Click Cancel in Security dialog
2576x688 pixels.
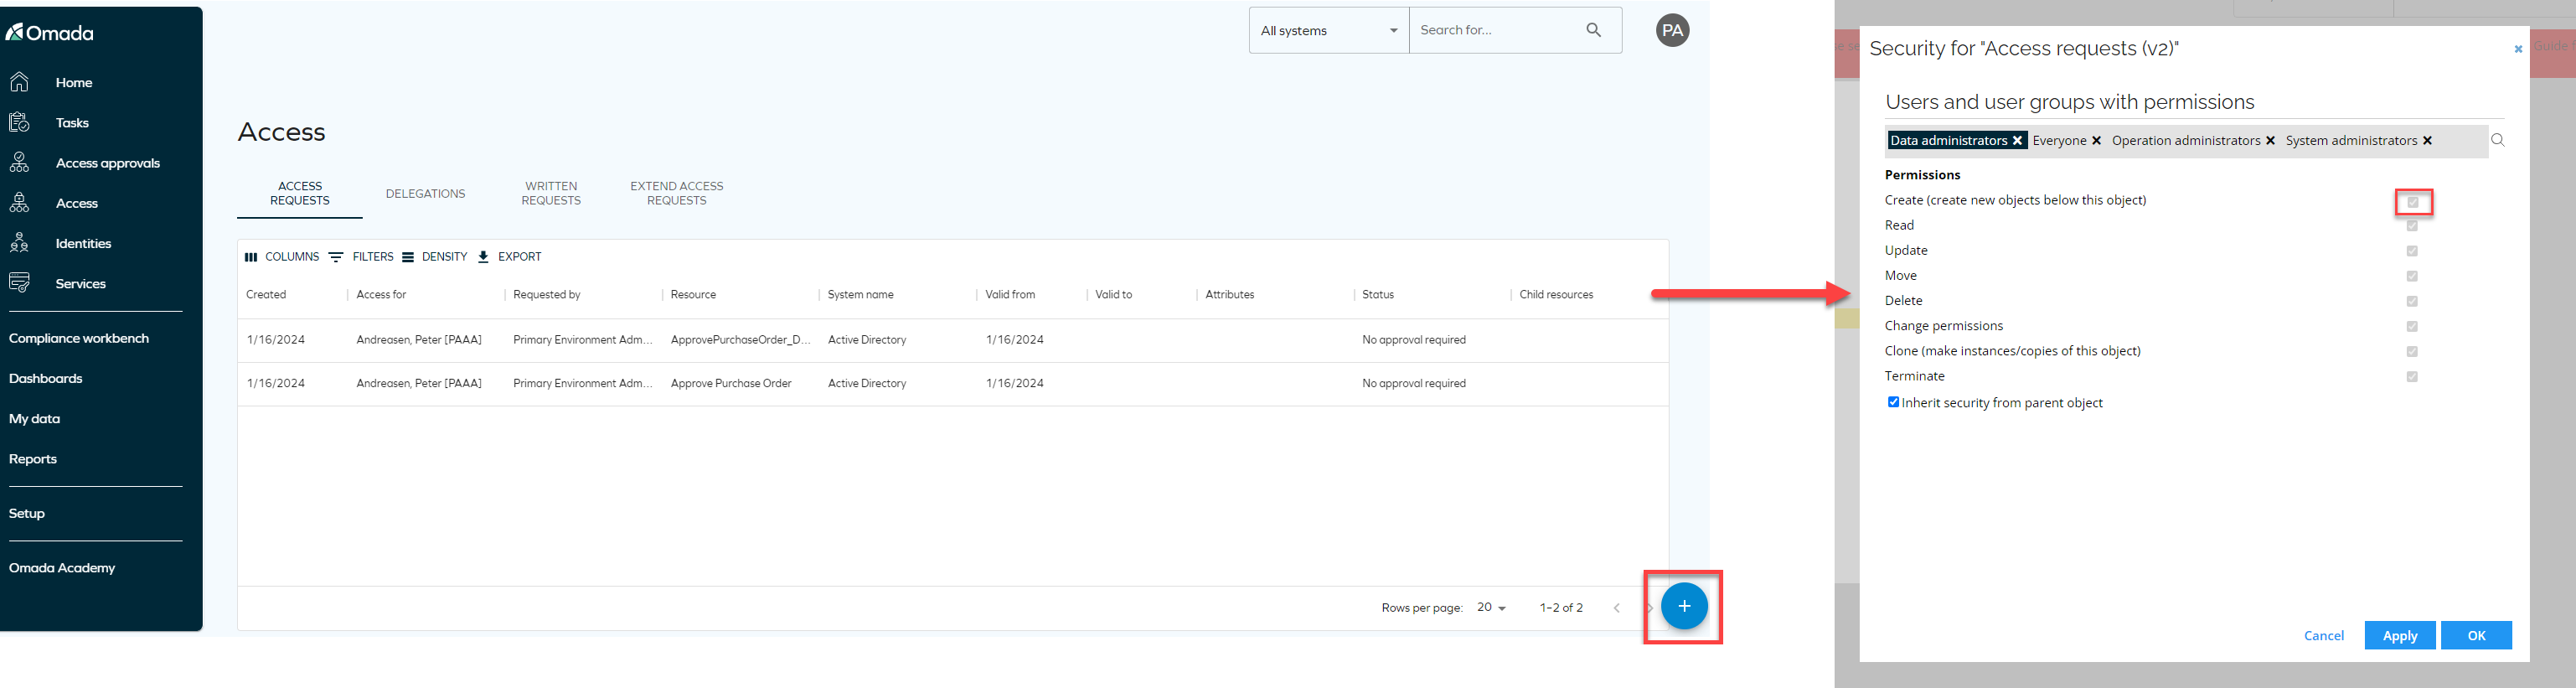2323,635
